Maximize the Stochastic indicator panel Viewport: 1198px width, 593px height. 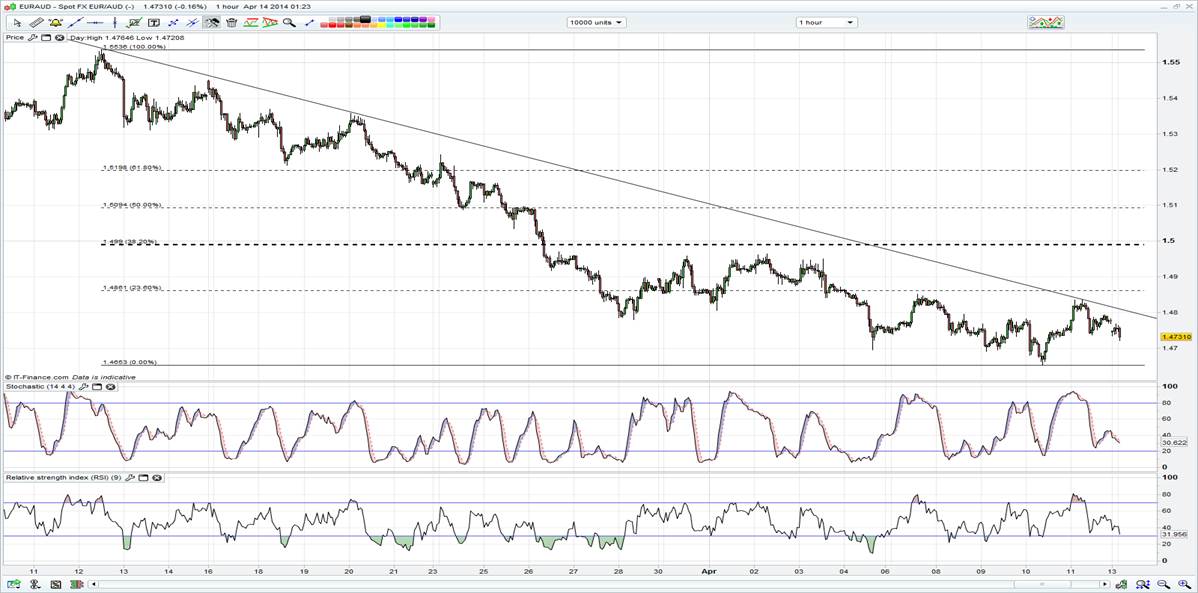96,385
